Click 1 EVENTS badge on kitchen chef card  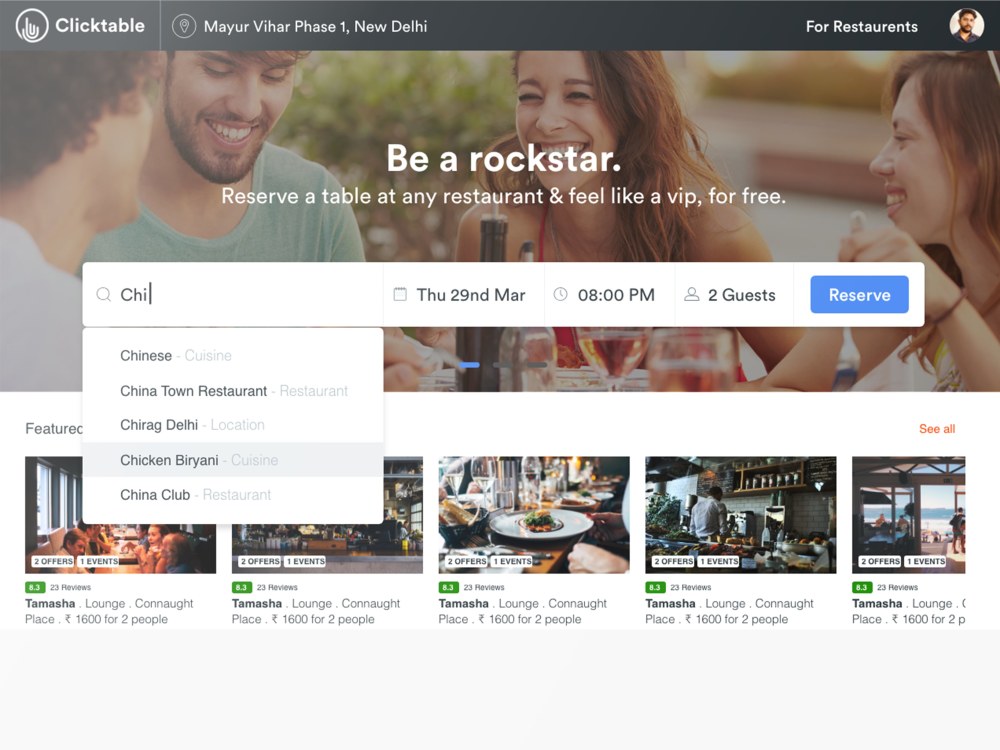click(718, 561)
